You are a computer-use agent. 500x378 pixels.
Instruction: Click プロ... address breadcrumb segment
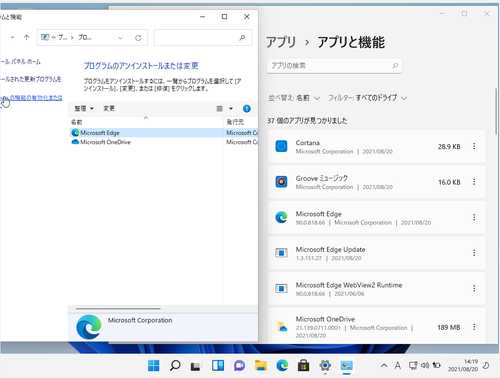pyautogui.click(x=85, y=38)
